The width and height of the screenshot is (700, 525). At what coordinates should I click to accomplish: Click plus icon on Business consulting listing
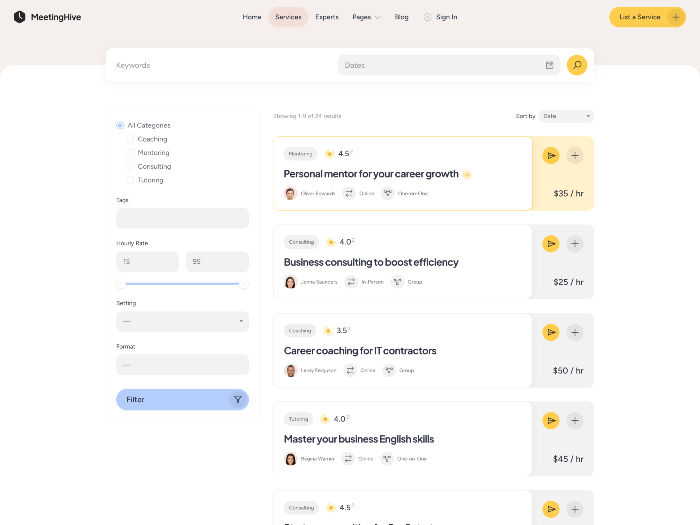click(x=575, y=243)
